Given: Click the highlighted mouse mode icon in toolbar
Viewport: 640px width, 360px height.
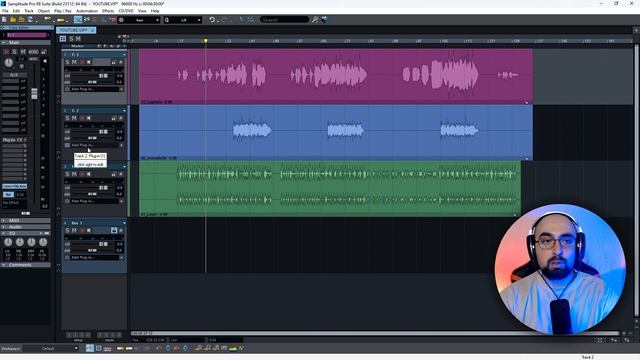Looking at the screenshot, I should point(78,20).
